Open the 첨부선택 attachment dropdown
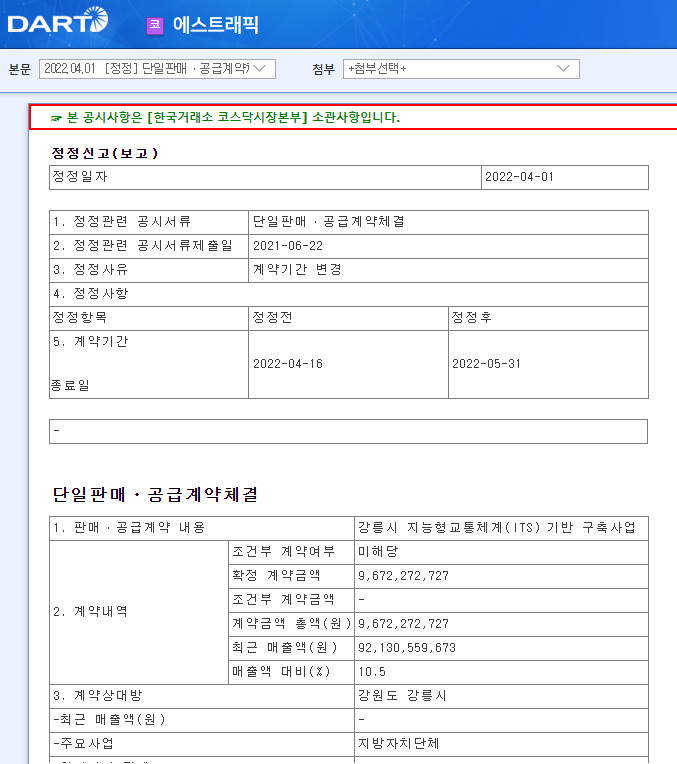Viewport: 677px width, 764px height. 461,69
